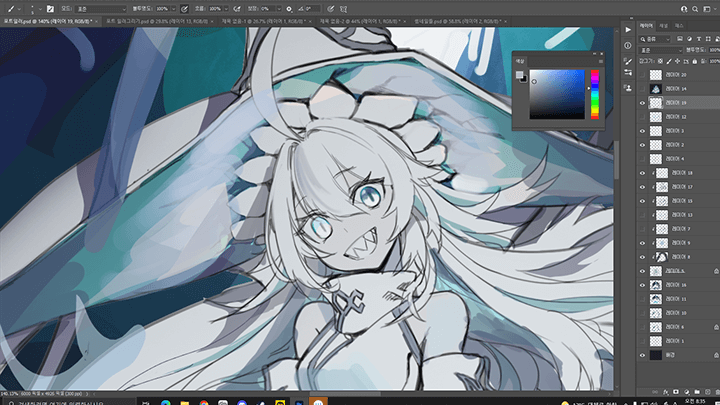Toggle pressure for opacity icon

184,9
